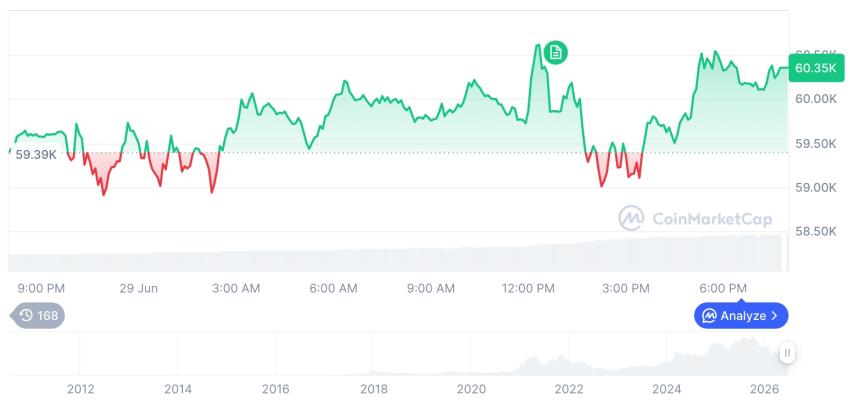
Task: Select 2022 on the overview timeline
Action: [569, 389]
